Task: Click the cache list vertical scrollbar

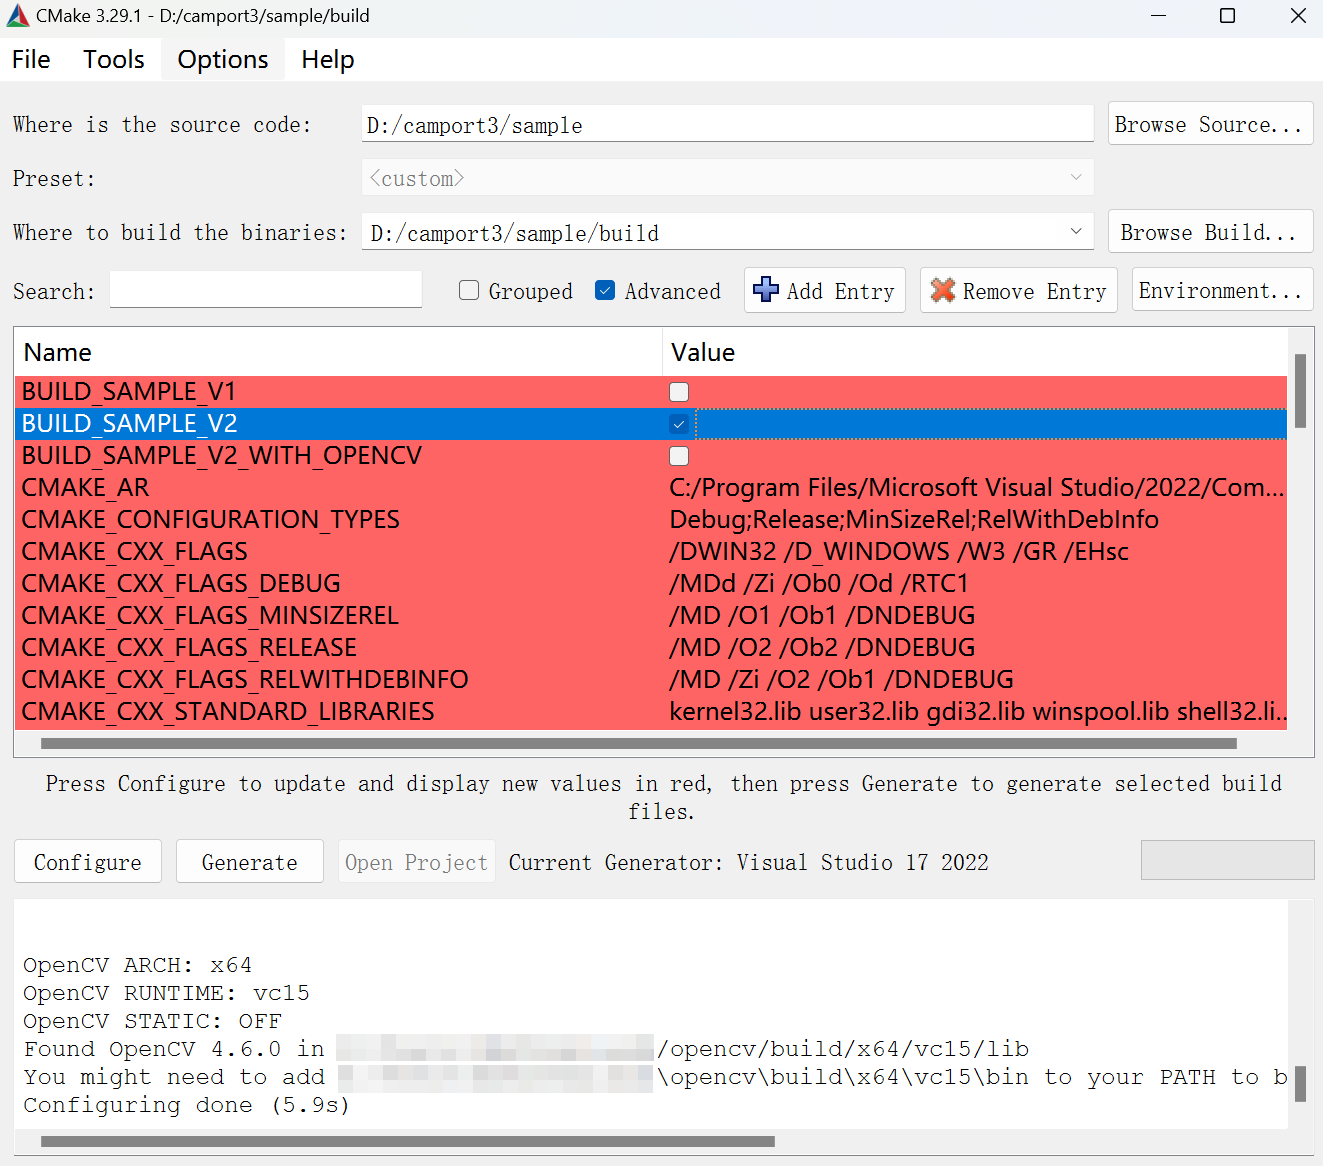Action: [1300, 391]
